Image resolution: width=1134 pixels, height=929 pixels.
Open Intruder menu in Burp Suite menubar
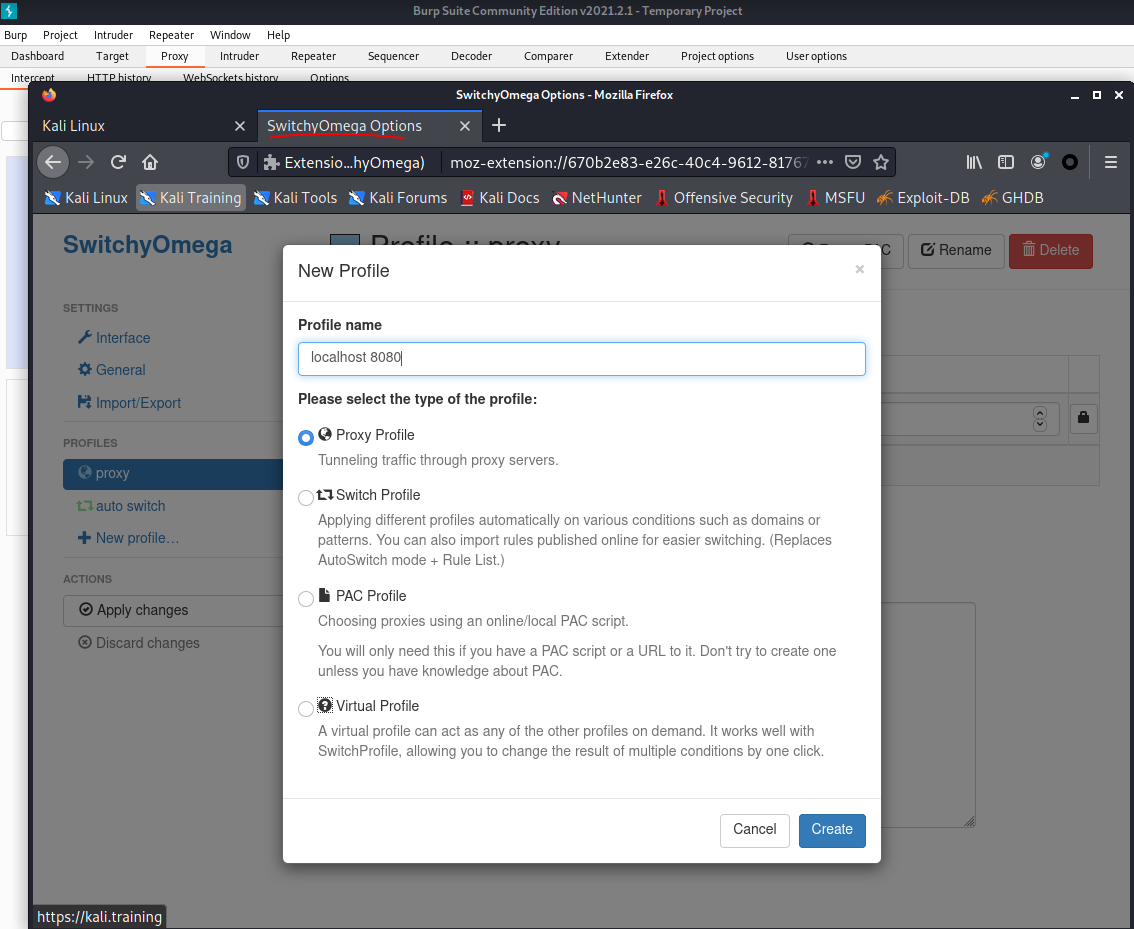click(x=114, y=35)
